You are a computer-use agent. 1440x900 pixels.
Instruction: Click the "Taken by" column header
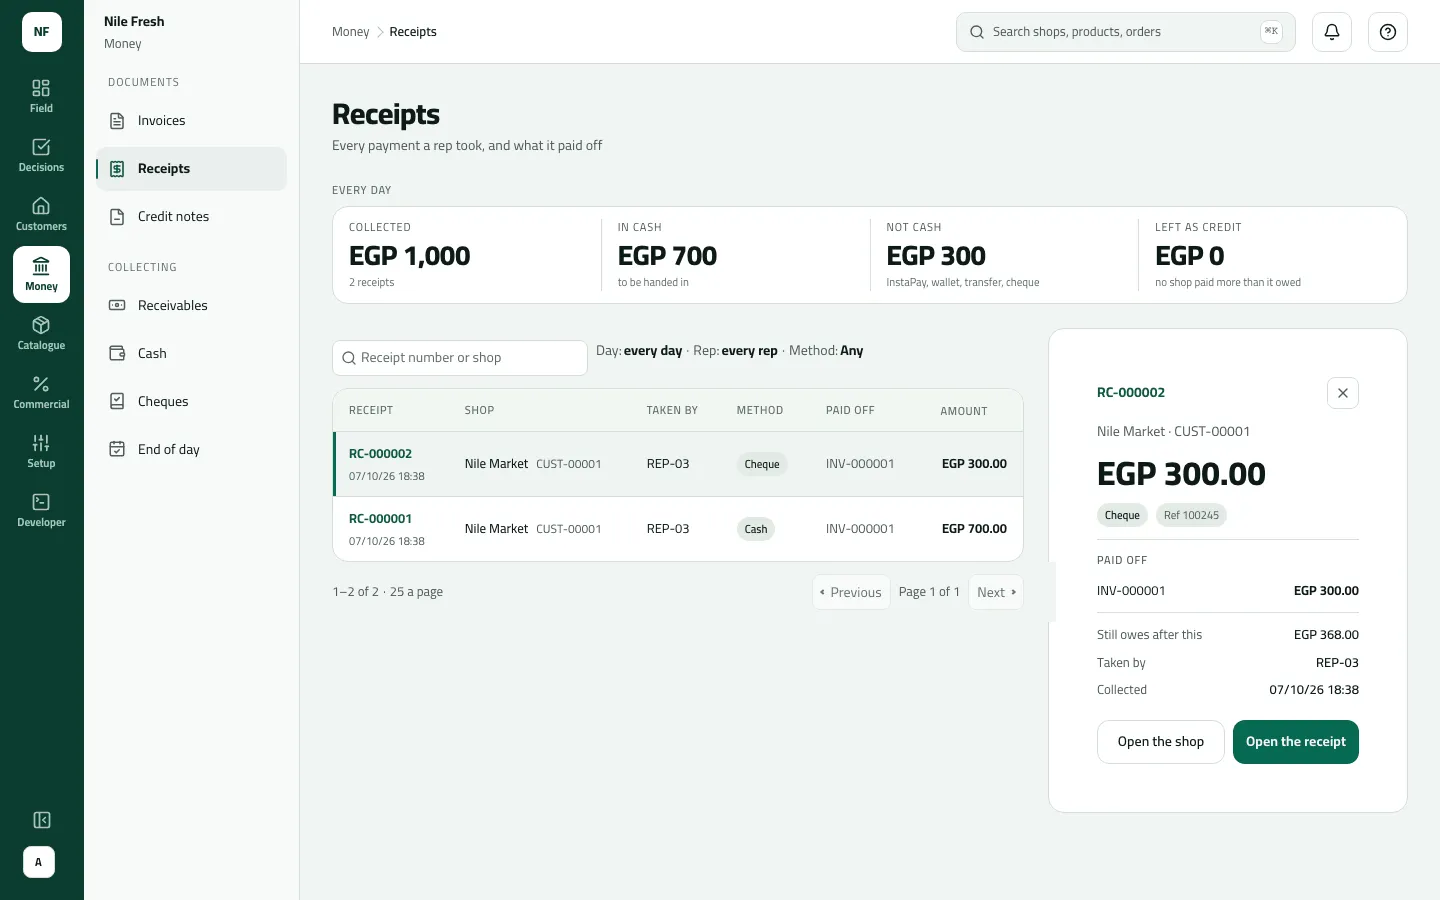tap(672, 411)
